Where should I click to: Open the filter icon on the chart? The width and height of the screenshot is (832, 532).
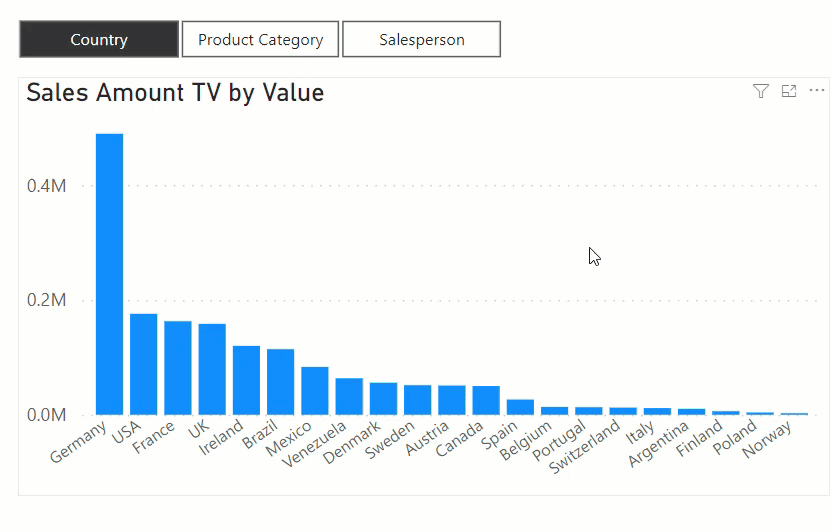pyautogui.click(x=760, y=91)
